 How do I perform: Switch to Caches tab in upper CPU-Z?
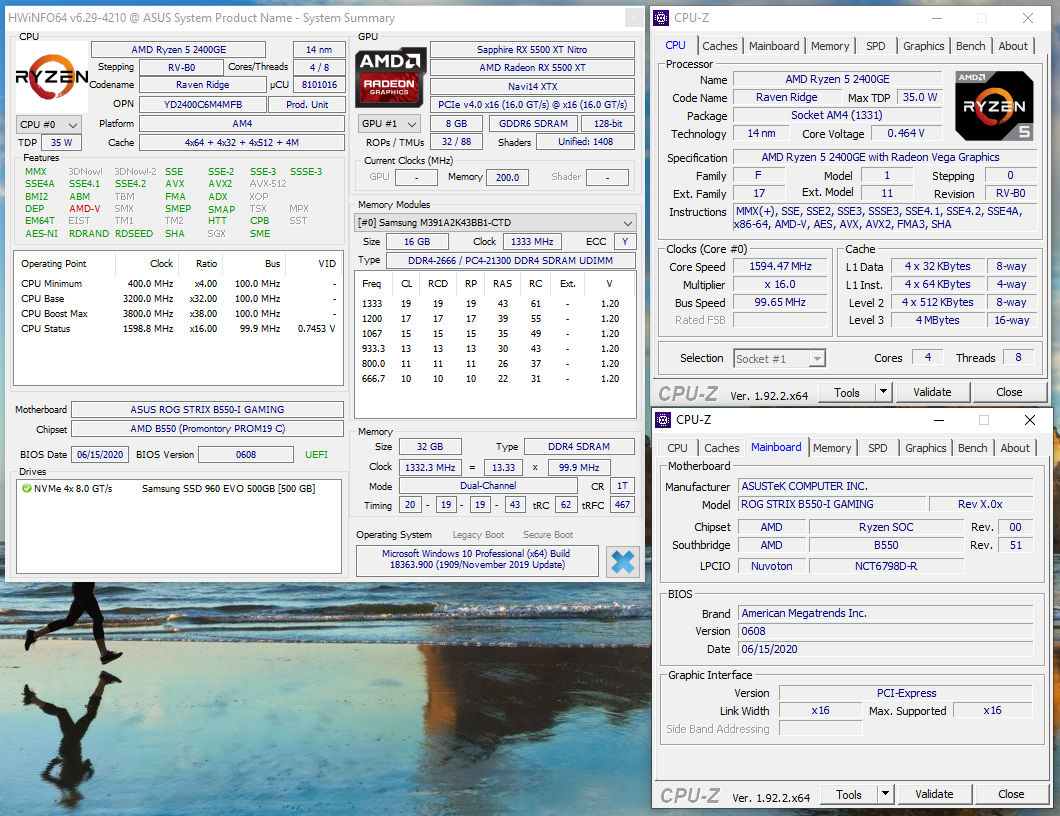(719, 46)
